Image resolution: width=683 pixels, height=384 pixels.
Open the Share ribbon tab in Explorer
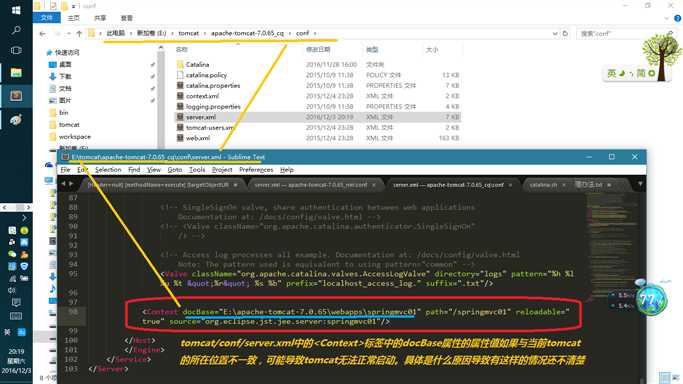pos(100,18)
